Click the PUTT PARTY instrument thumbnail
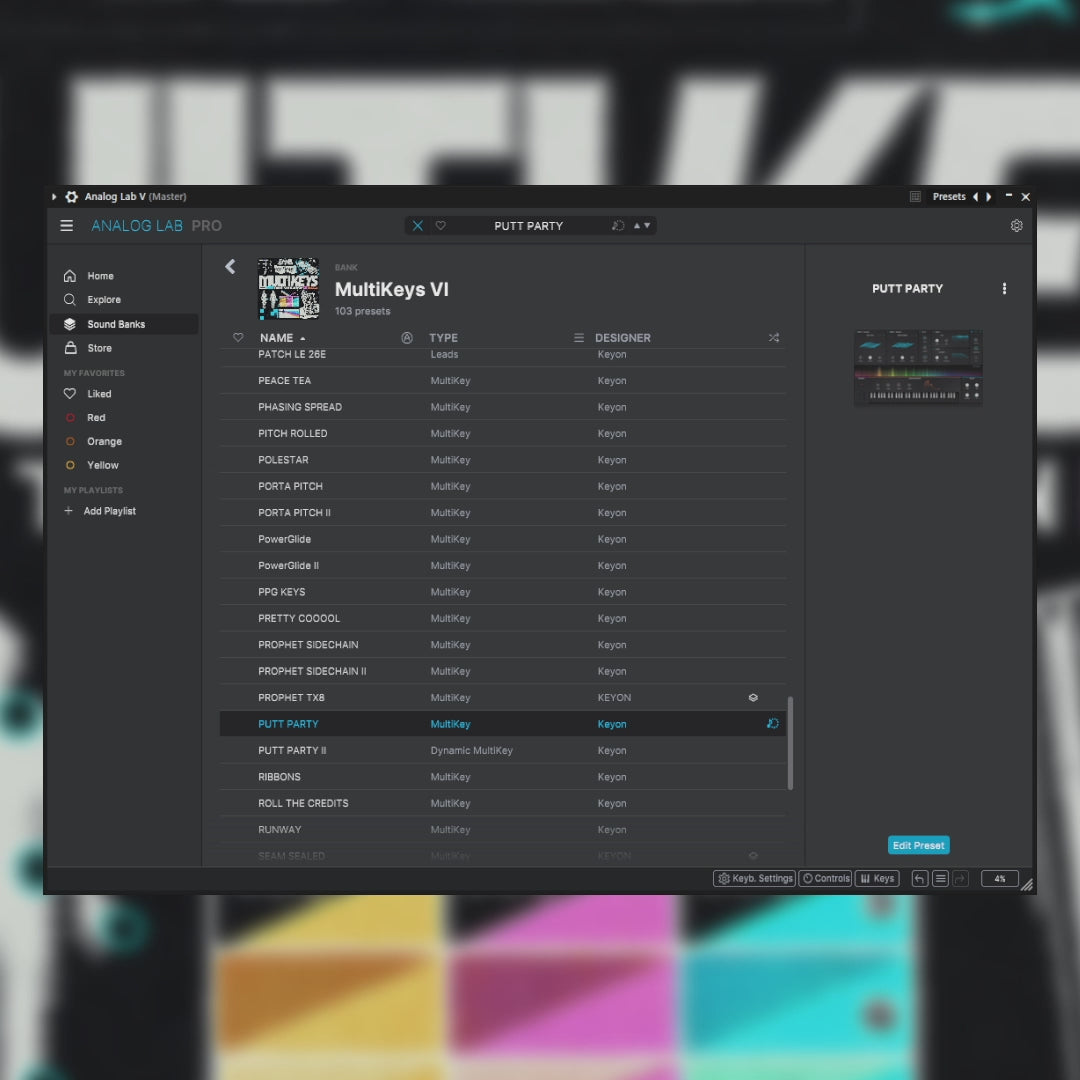The width and height of the screenshot is (1080, 1080). pyautogui.click(x=918, y=368)
